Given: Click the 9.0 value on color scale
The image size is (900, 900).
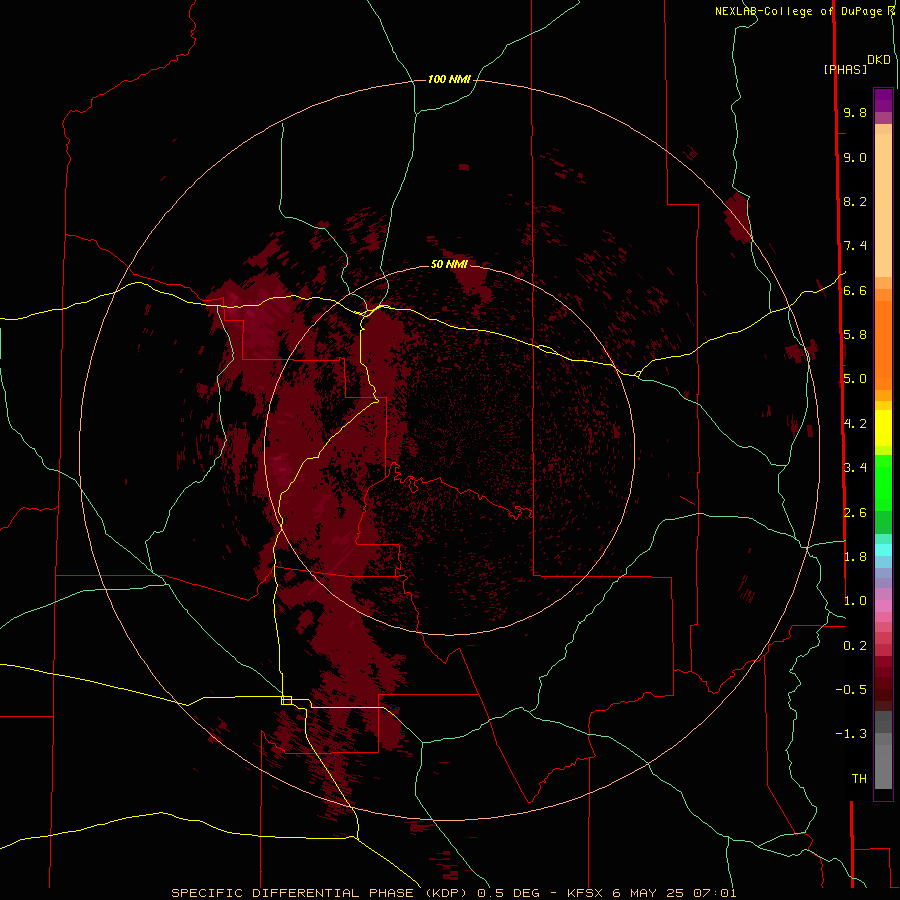Looking at the screenshot, I should 855,157.
